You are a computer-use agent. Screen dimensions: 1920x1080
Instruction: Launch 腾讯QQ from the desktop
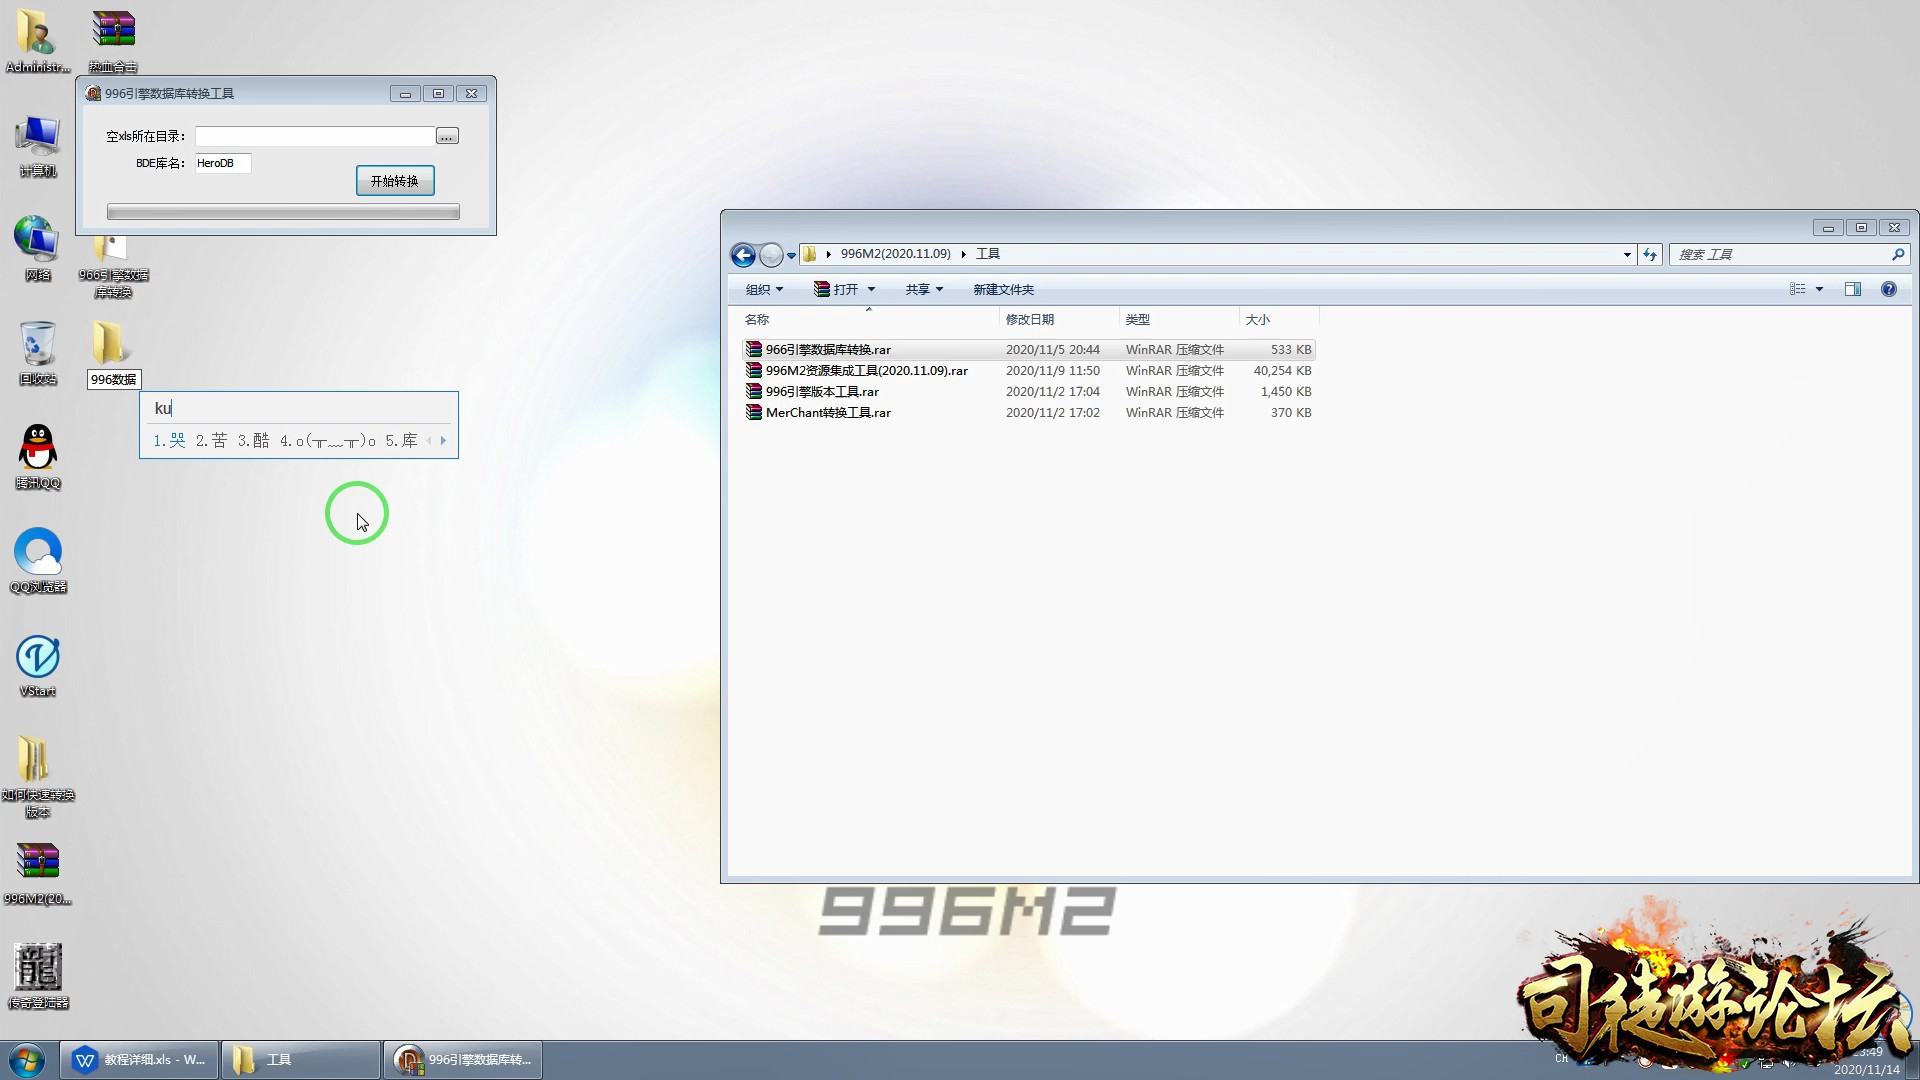tap(37, 457)
